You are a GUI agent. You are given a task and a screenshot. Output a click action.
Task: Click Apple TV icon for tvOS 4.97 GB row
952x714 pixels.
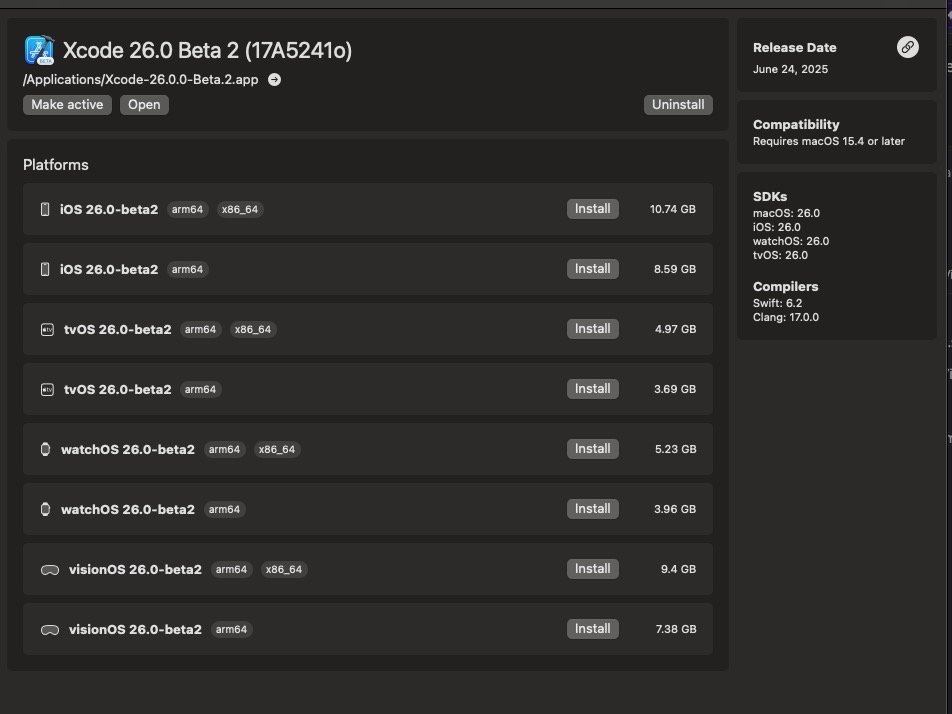pyautogui.click(x=47, y=330)
